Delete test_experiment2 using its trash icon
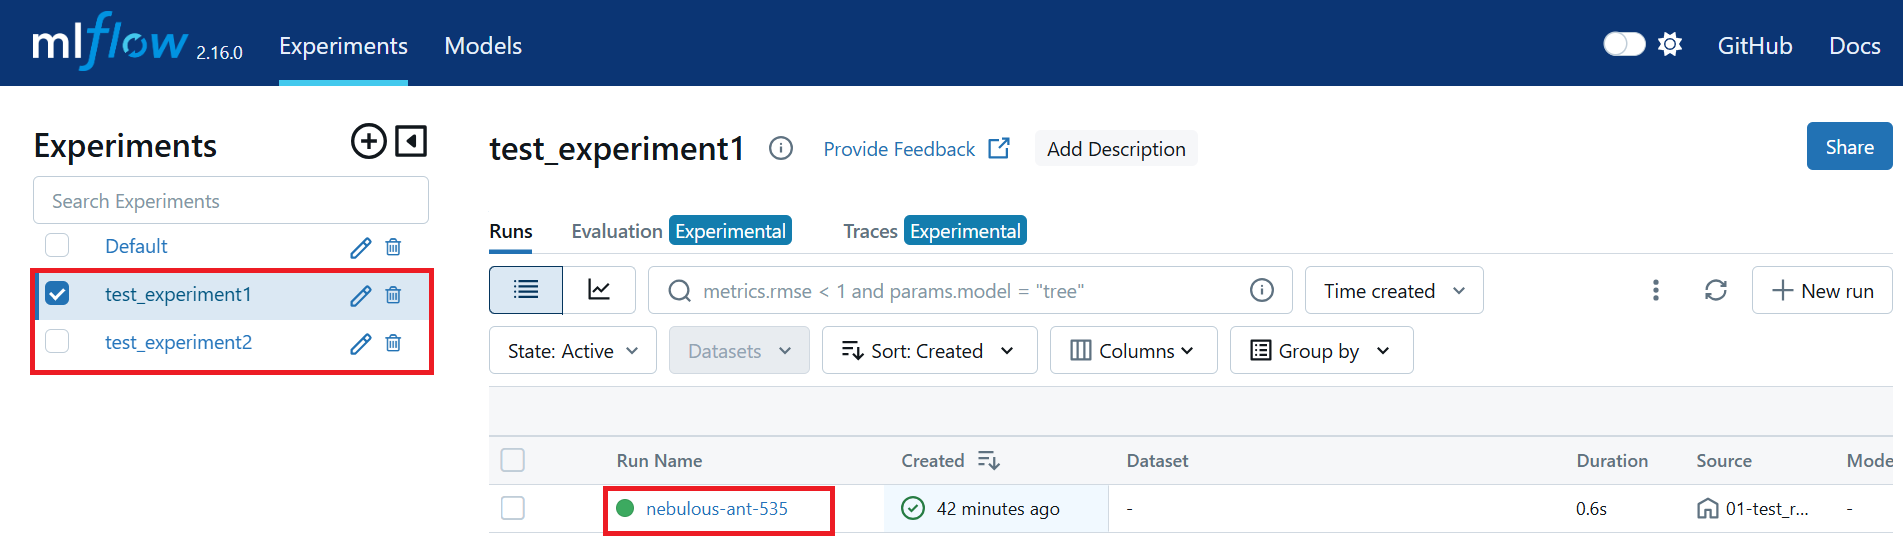Viewport: 1903px width, 554px height. (x=393, y=343)
